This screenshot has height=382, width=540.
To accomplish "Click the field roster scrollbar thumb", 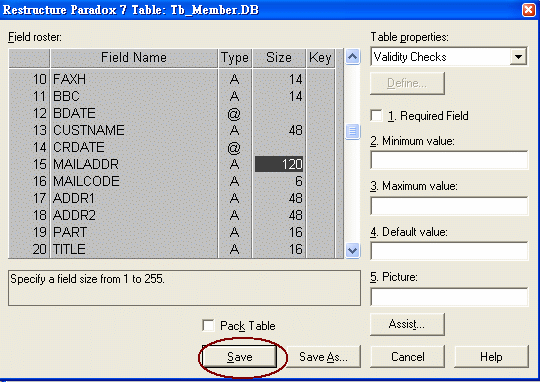I will (352, 131).
